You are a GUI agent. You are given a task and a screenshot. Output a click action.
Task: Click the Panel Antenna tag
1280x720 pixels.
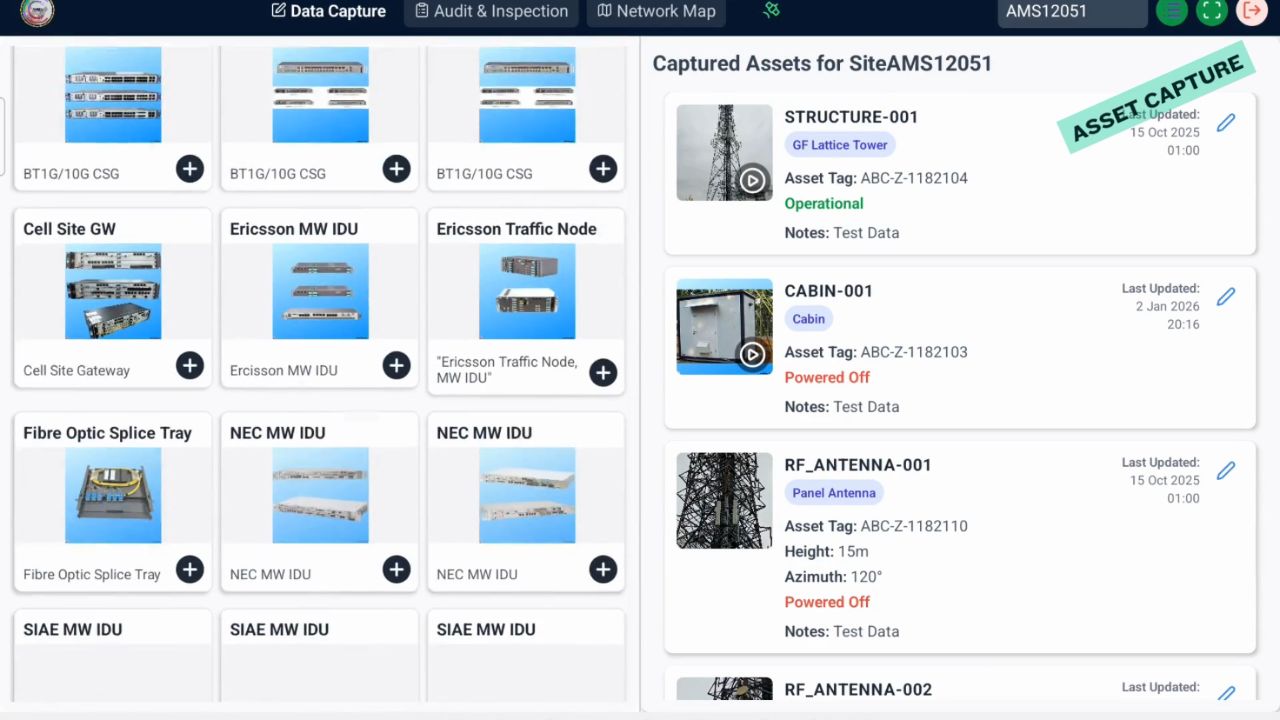(x=834, y=493)
